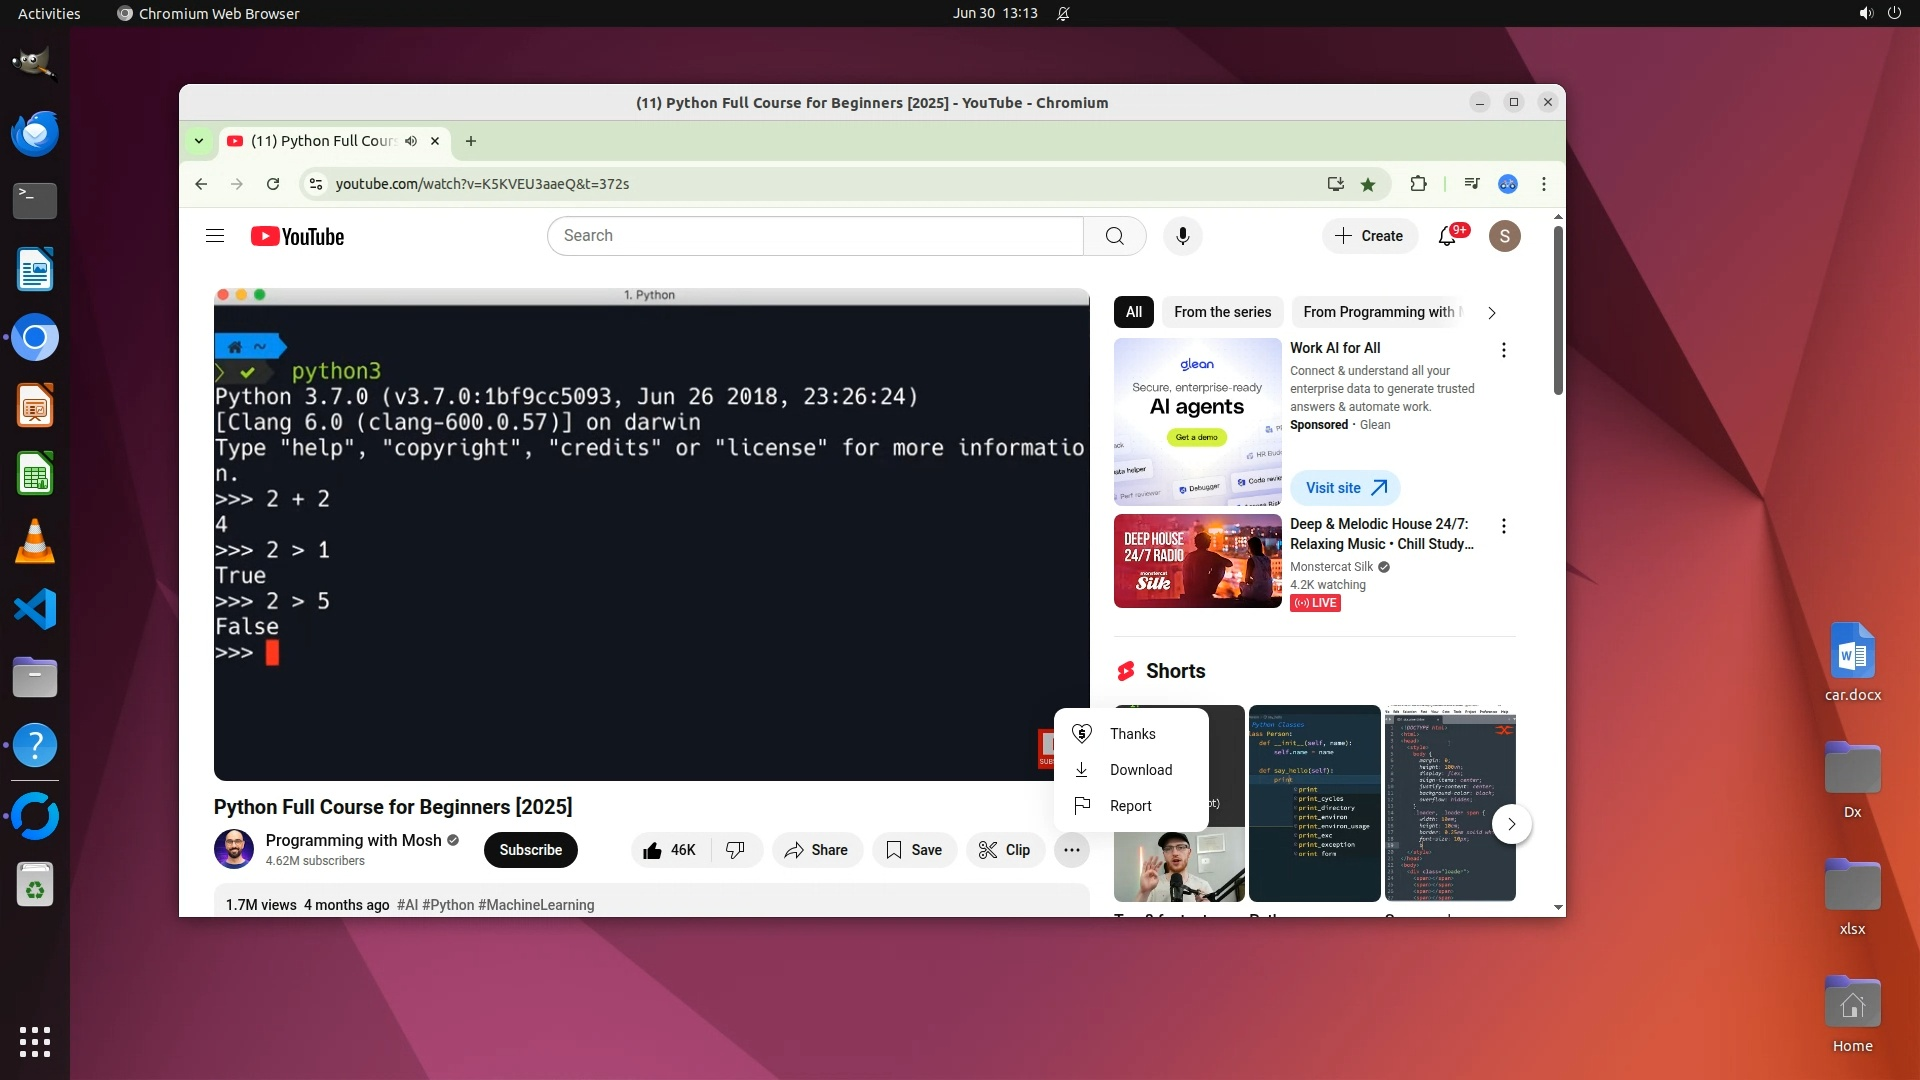Open YouTube notifications bell
Screen dimensions: 1920x1080
(x=1446, y=236)
